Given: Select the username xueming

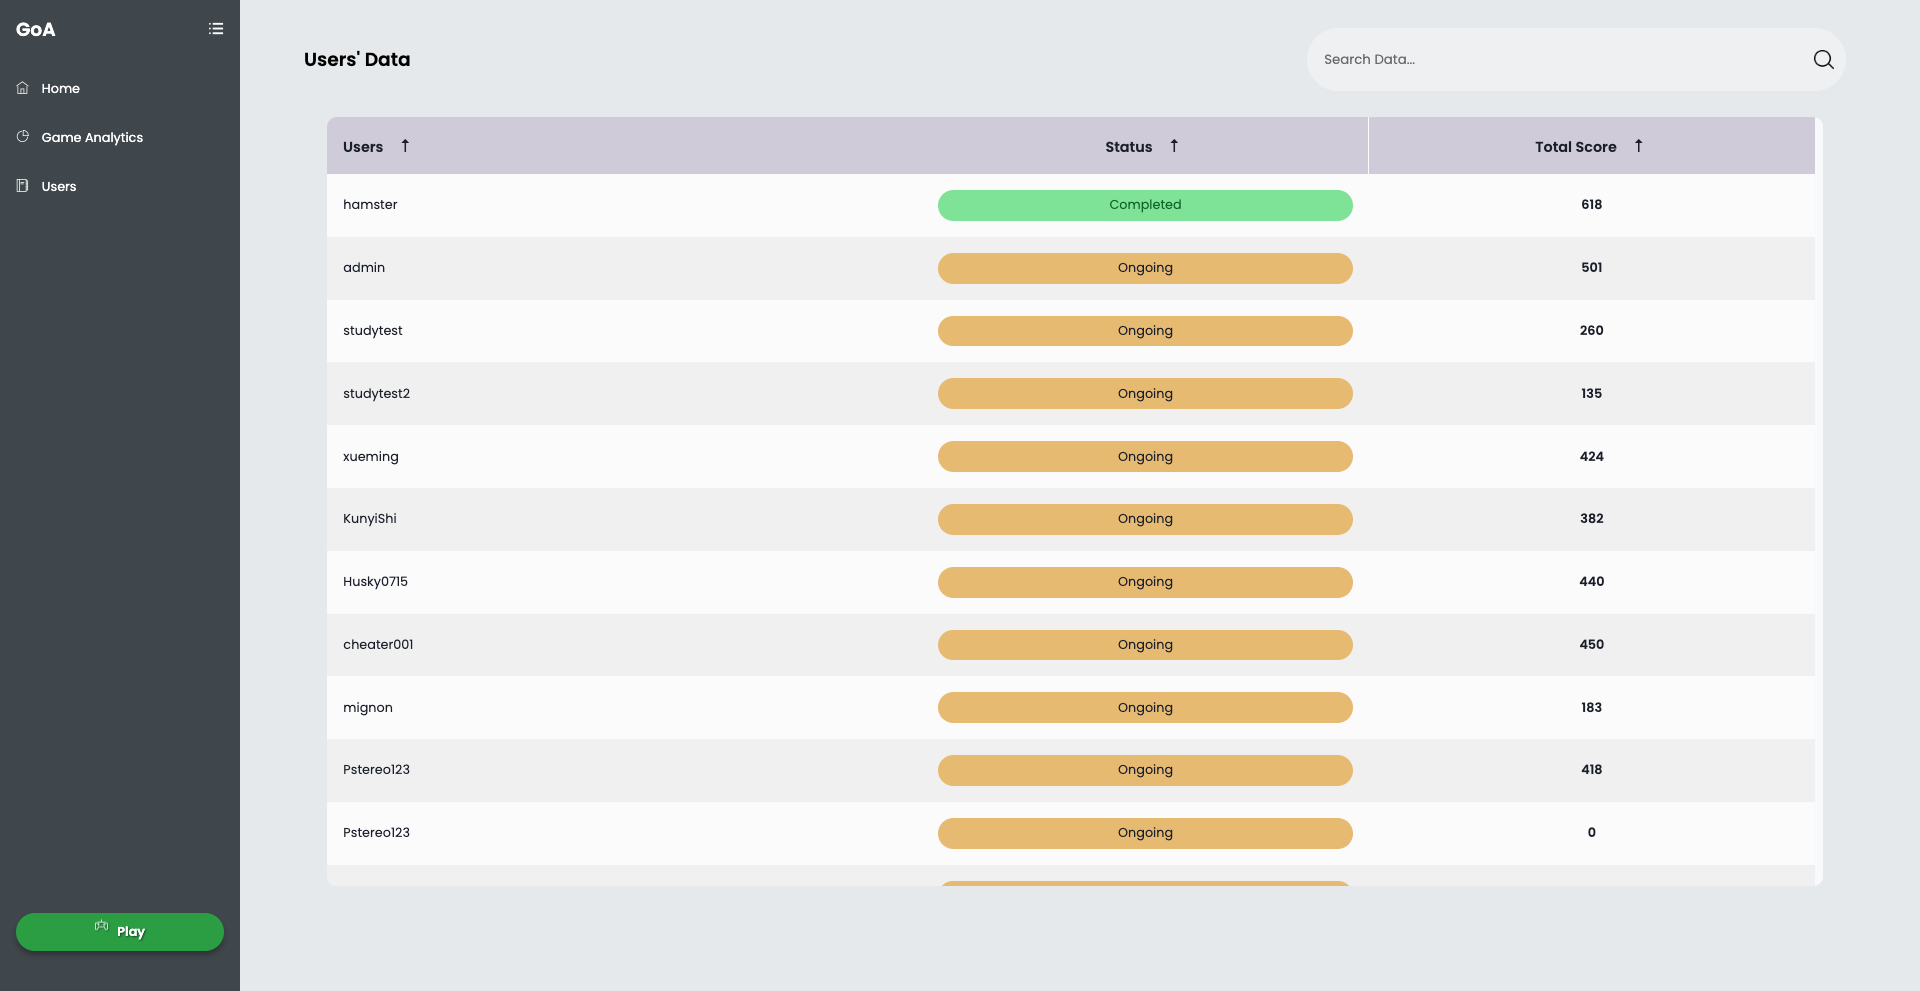Looking at the screenshot, I should pyautogui.click(x=371, y=457).
